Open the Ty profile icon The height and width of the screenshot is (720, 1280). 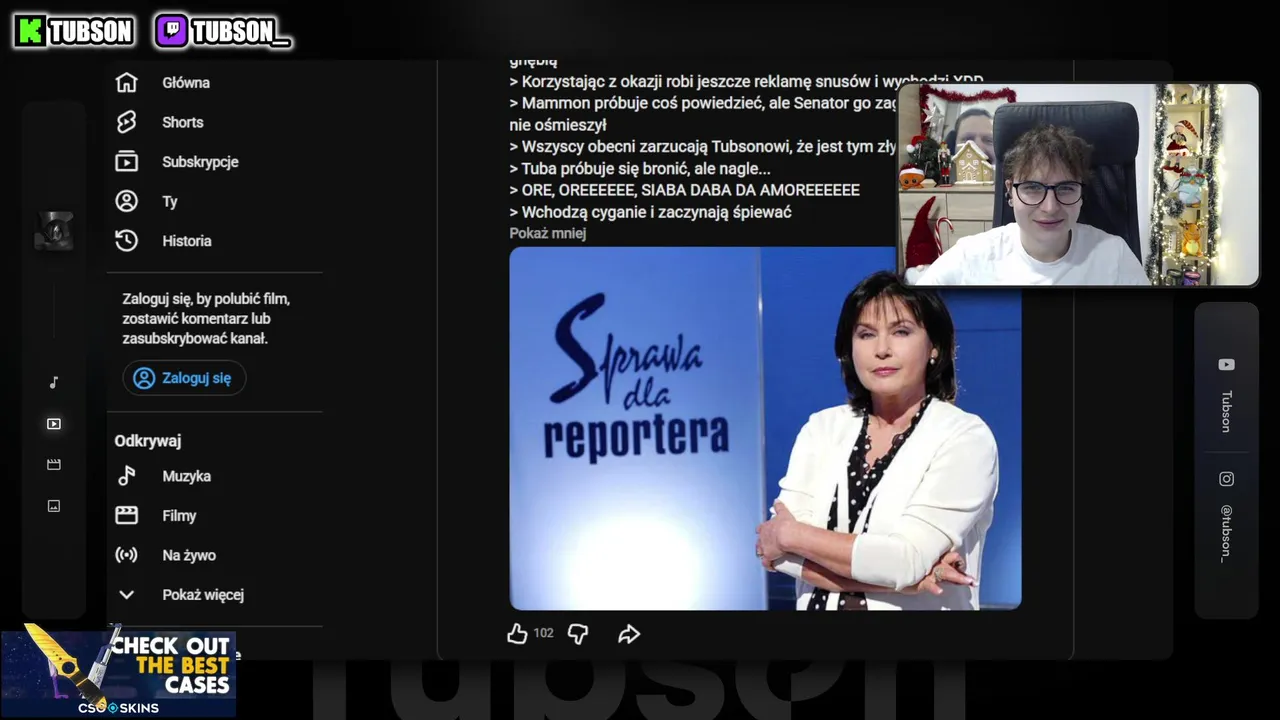126,201
